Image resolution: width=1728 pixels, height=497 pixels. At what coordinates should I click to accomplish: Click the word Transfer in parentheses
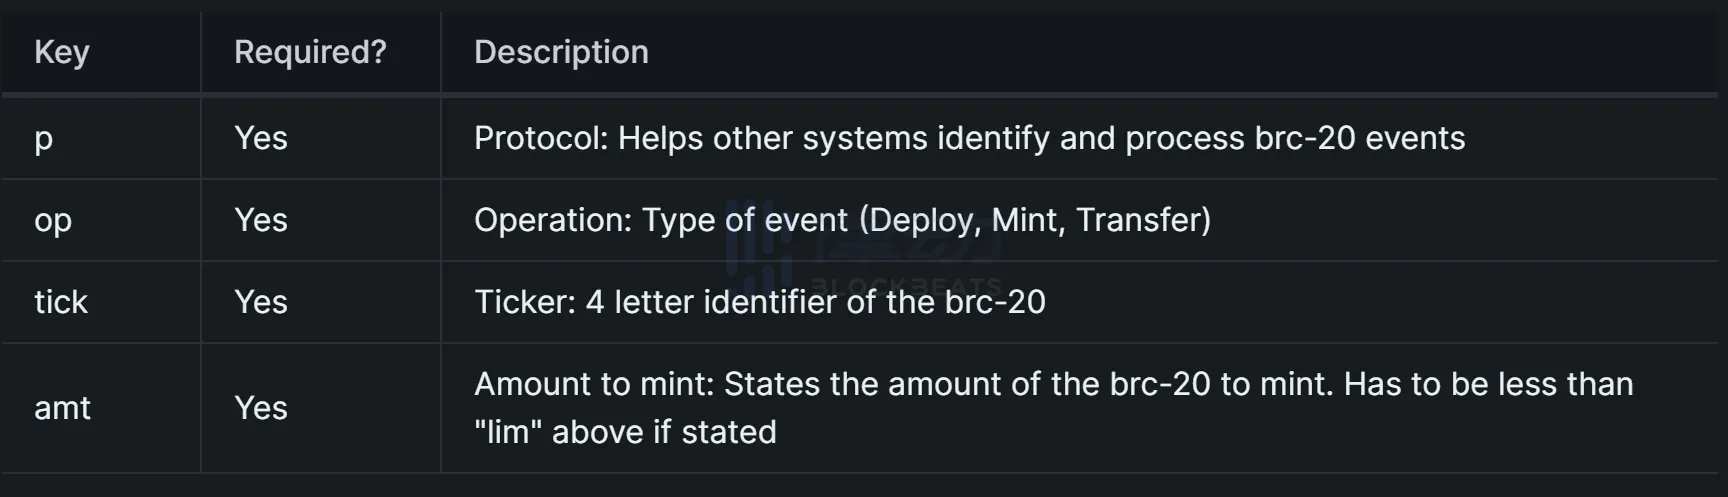[1139, 220]
